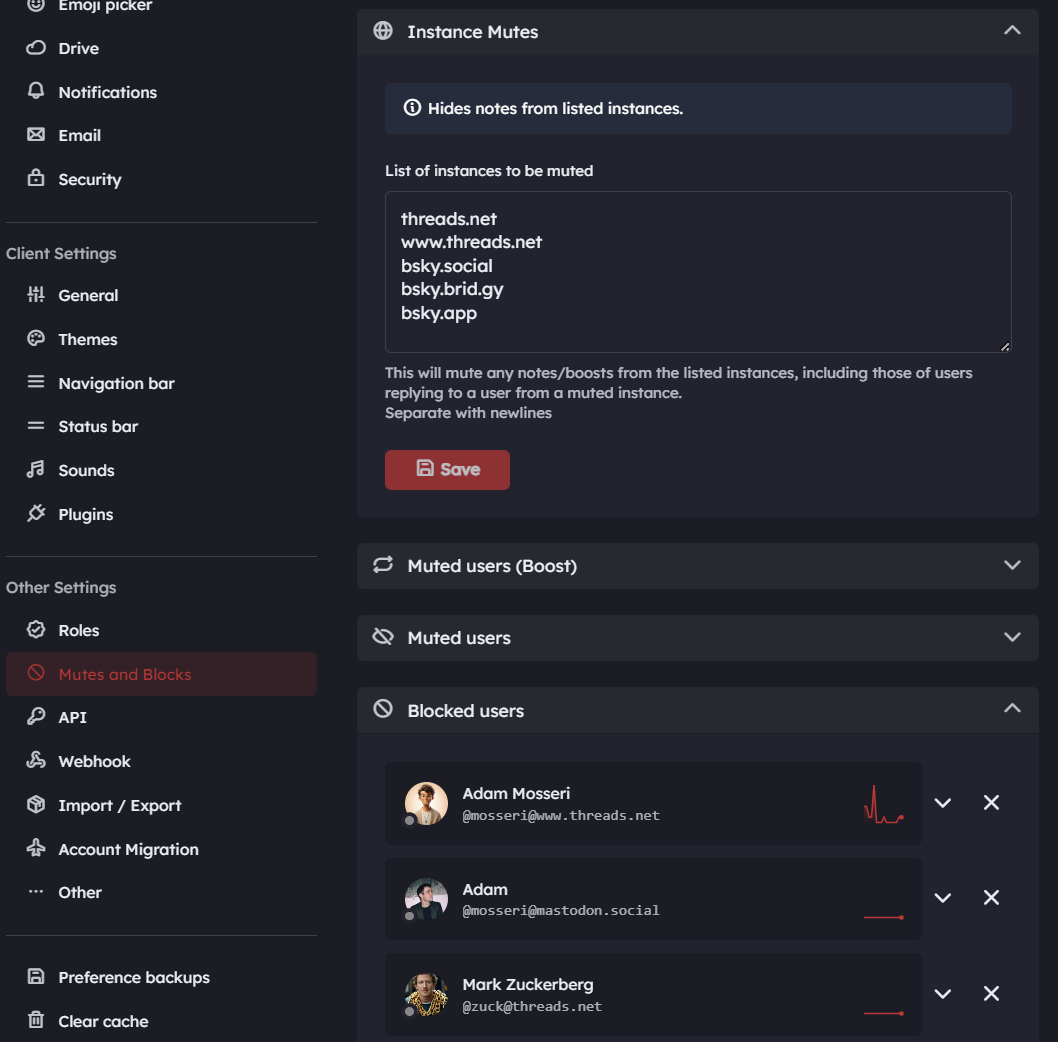Image resolution: width=1058 pixels, height=1042 pixels.
Task: Open the General client settings page
Action: click(x=88, y=295)
